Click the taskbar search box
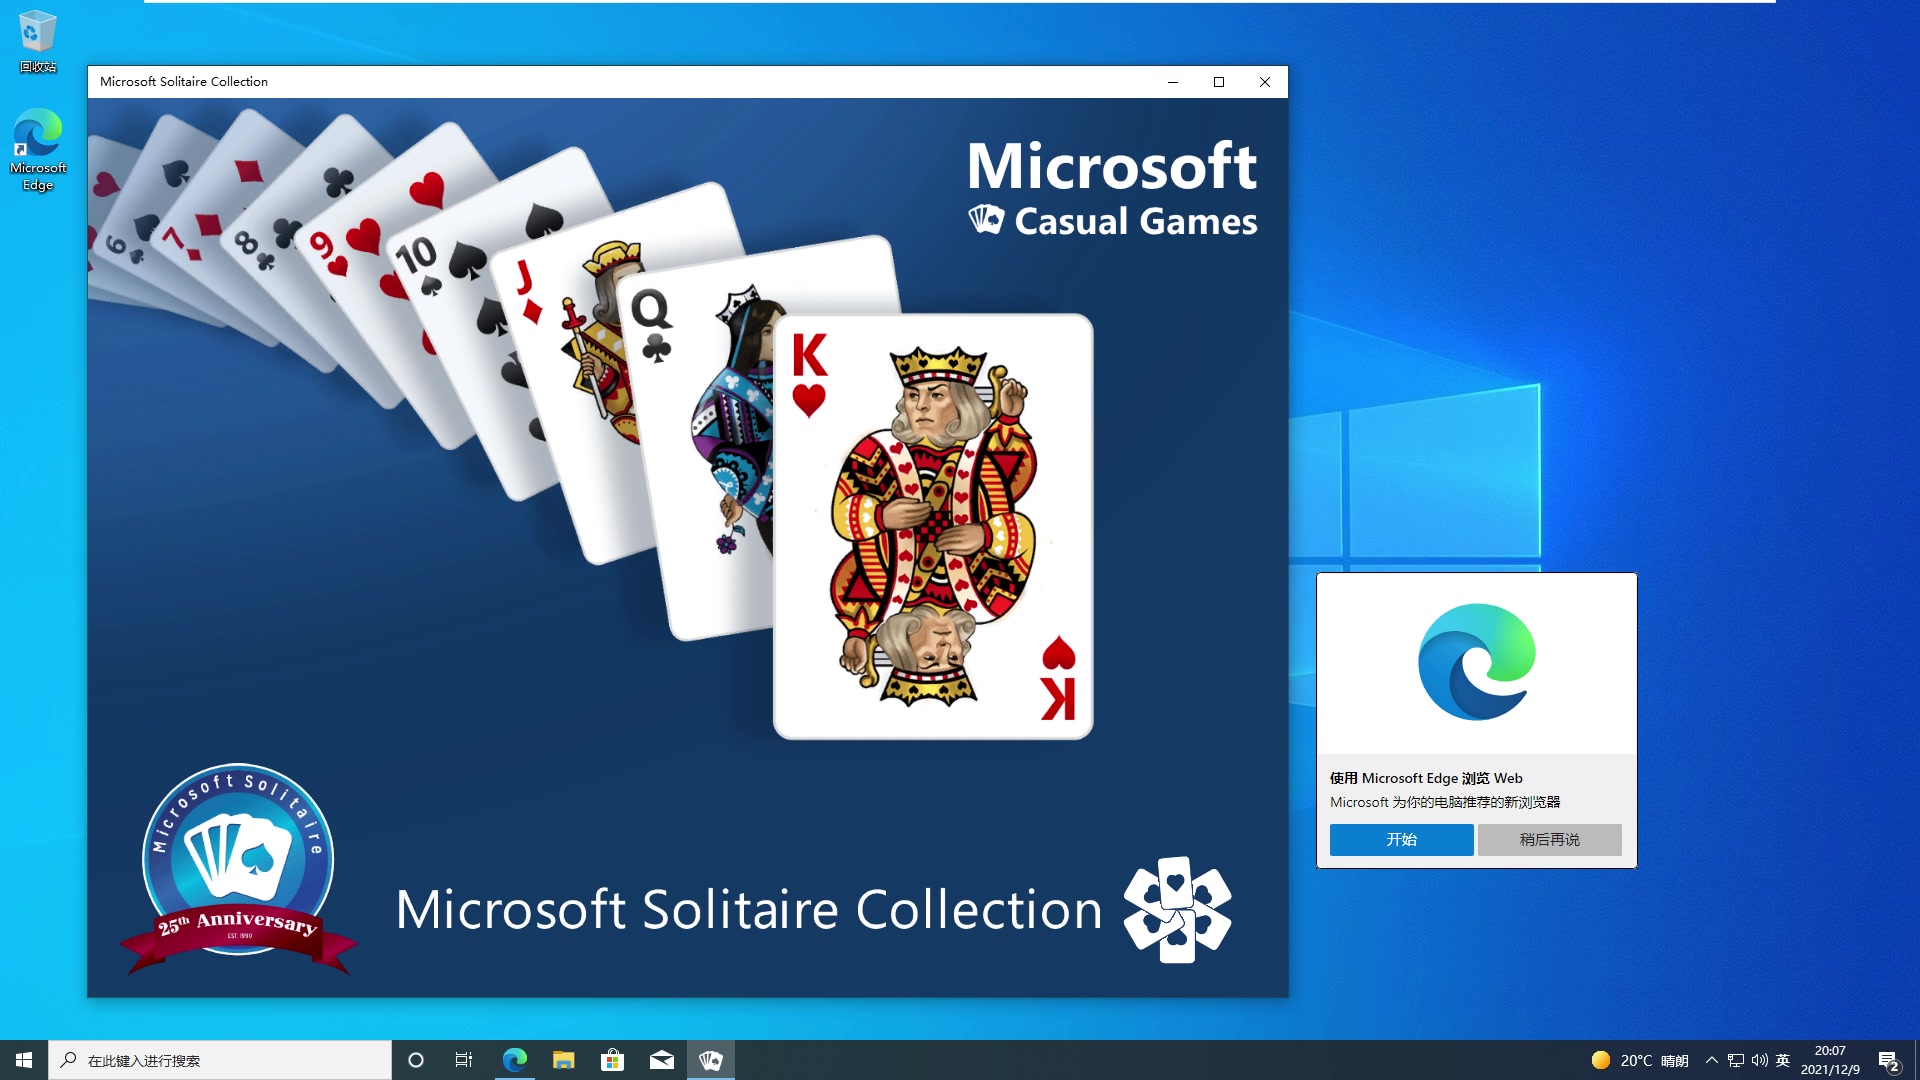The width and height of the screenshot is (1920, 1080). pyautogui.click(x=220, y=1060)
